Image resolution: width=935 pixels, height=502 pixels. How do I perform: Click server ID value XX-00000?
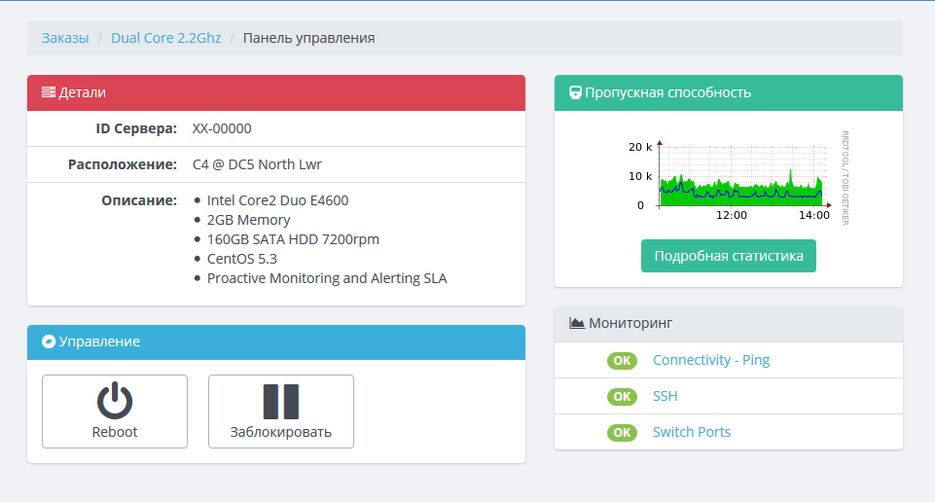222,128
